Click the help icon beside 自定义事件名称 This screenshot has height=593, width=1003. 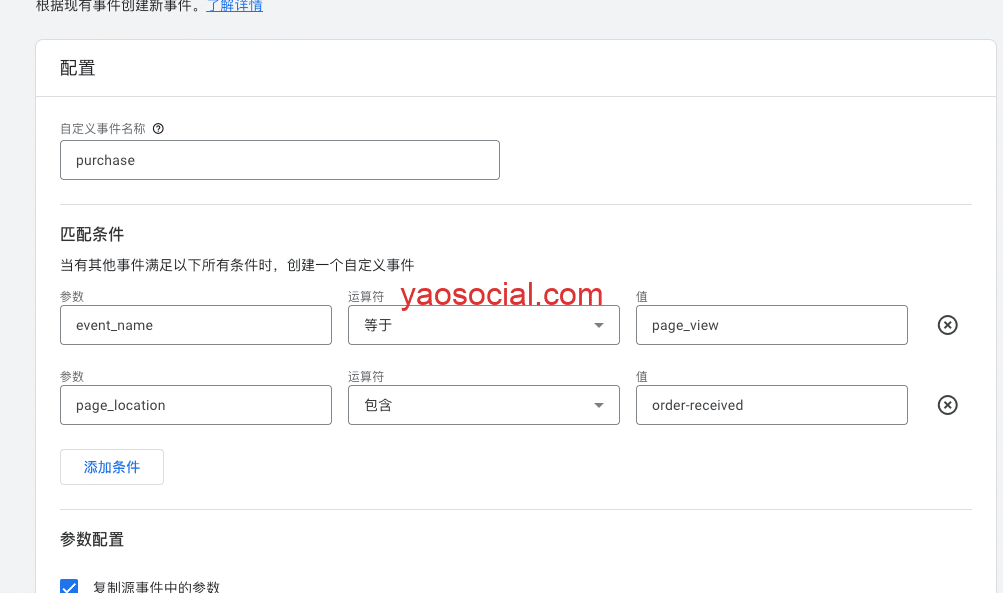[158, 129]
